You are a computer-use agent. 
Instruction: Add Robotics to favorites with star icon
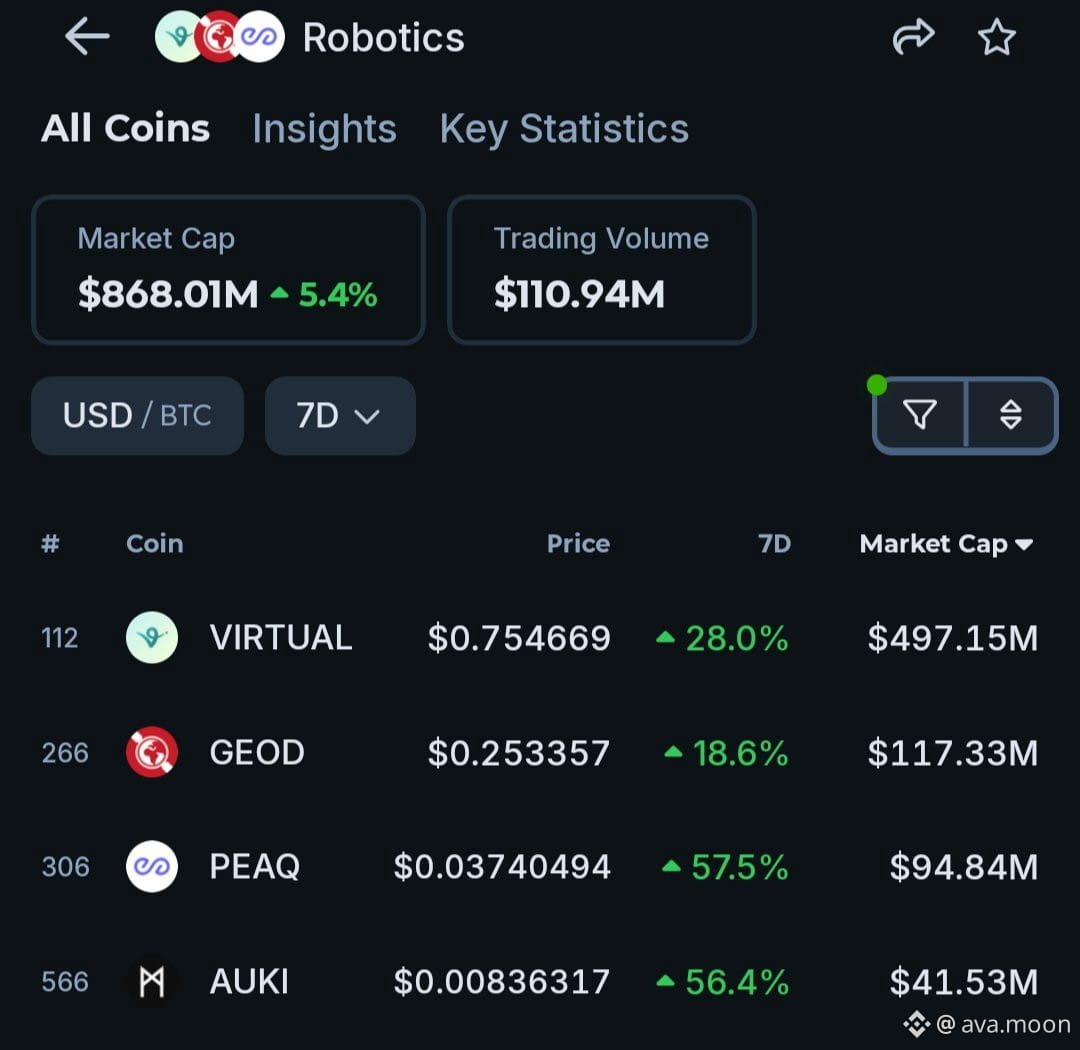pos(997,37)
